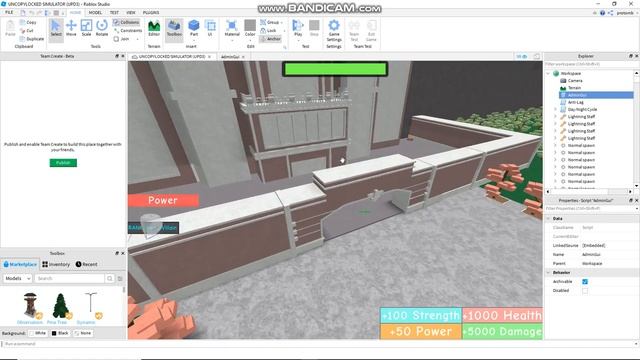This screenshot has height=360, width=640.
Task: Undock the Team Create panel
Action: click(x=117, y=56)
